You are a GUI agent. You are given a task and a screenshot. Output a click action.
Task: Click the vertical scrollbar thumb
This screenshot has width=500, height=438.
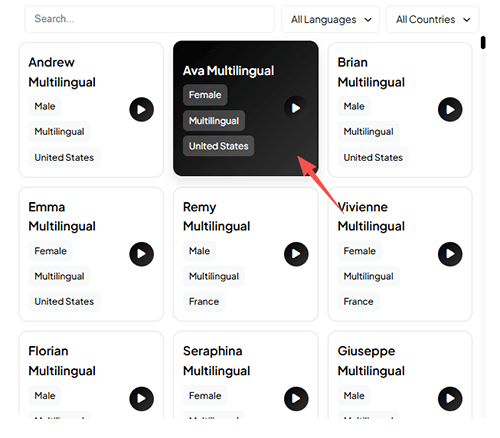click(x=483, y=43)
